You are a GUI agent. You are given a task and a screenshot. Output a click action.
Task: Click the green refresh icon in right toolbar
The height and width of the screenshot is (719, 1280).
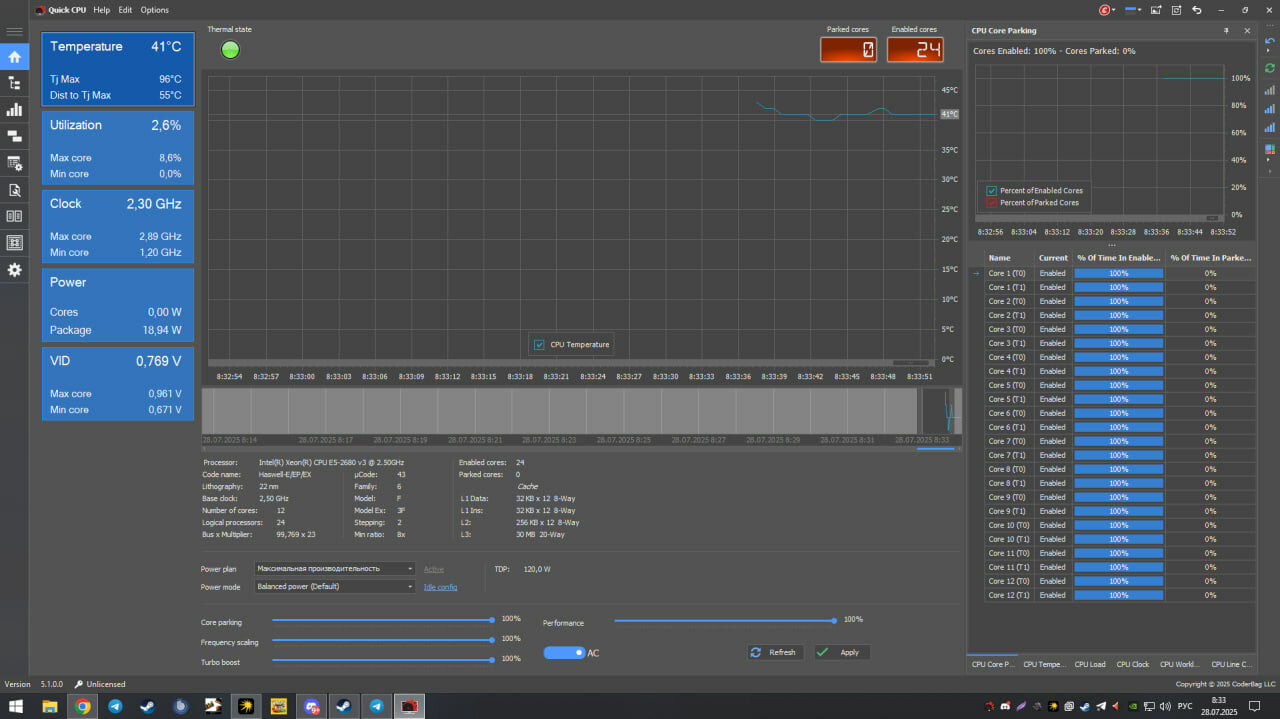[1269, 67]
